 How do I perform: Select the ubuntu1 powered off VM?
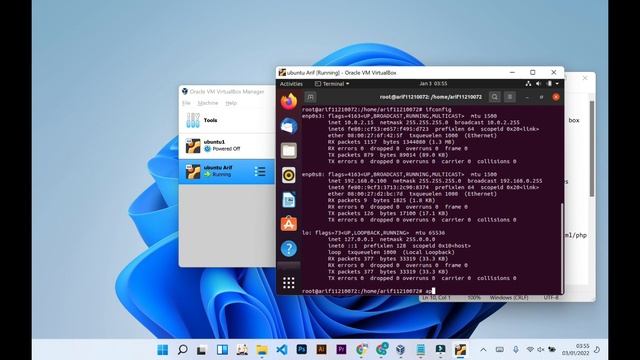227,146
